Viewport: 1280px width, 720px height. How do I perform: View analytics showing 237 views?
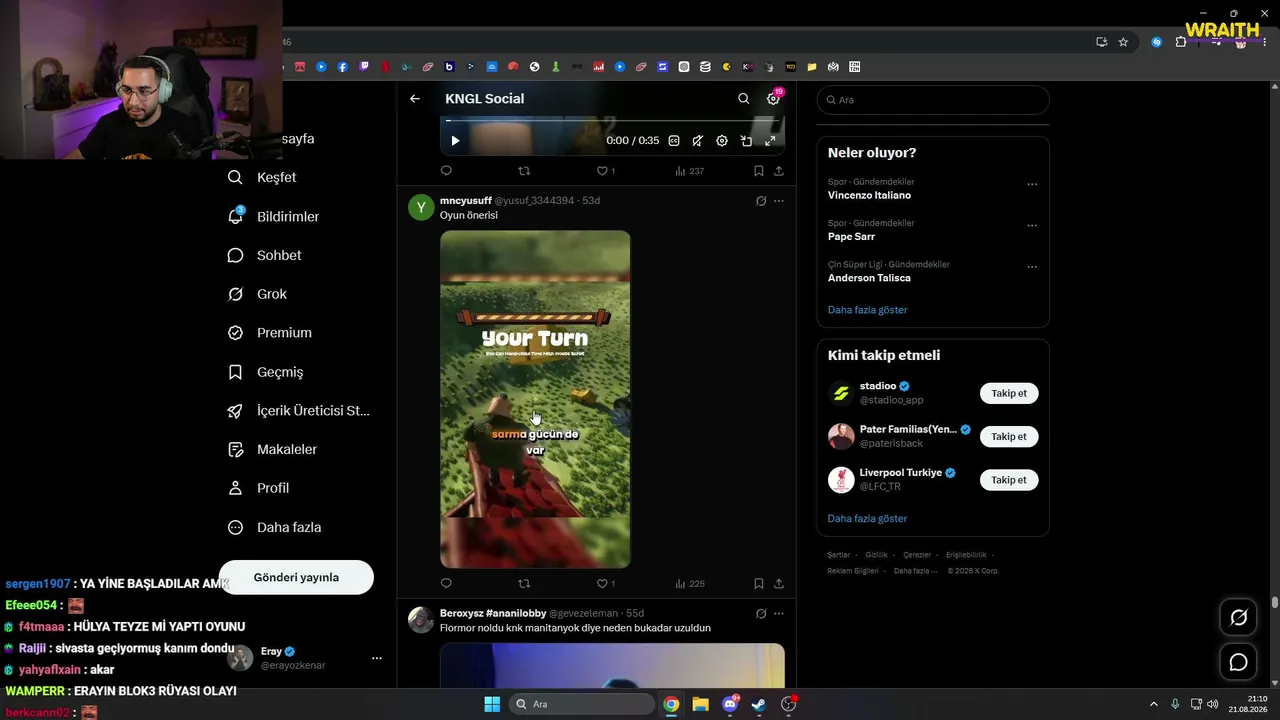click(690, 171)
